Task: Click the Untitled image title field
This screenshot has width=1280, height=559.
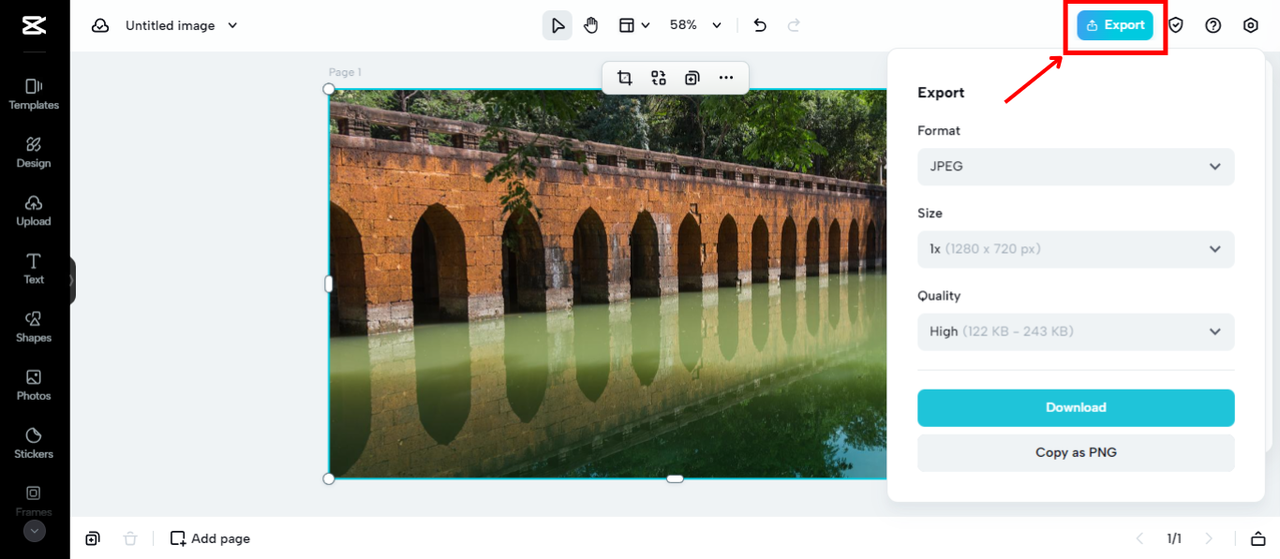Action: pos(170,26)
